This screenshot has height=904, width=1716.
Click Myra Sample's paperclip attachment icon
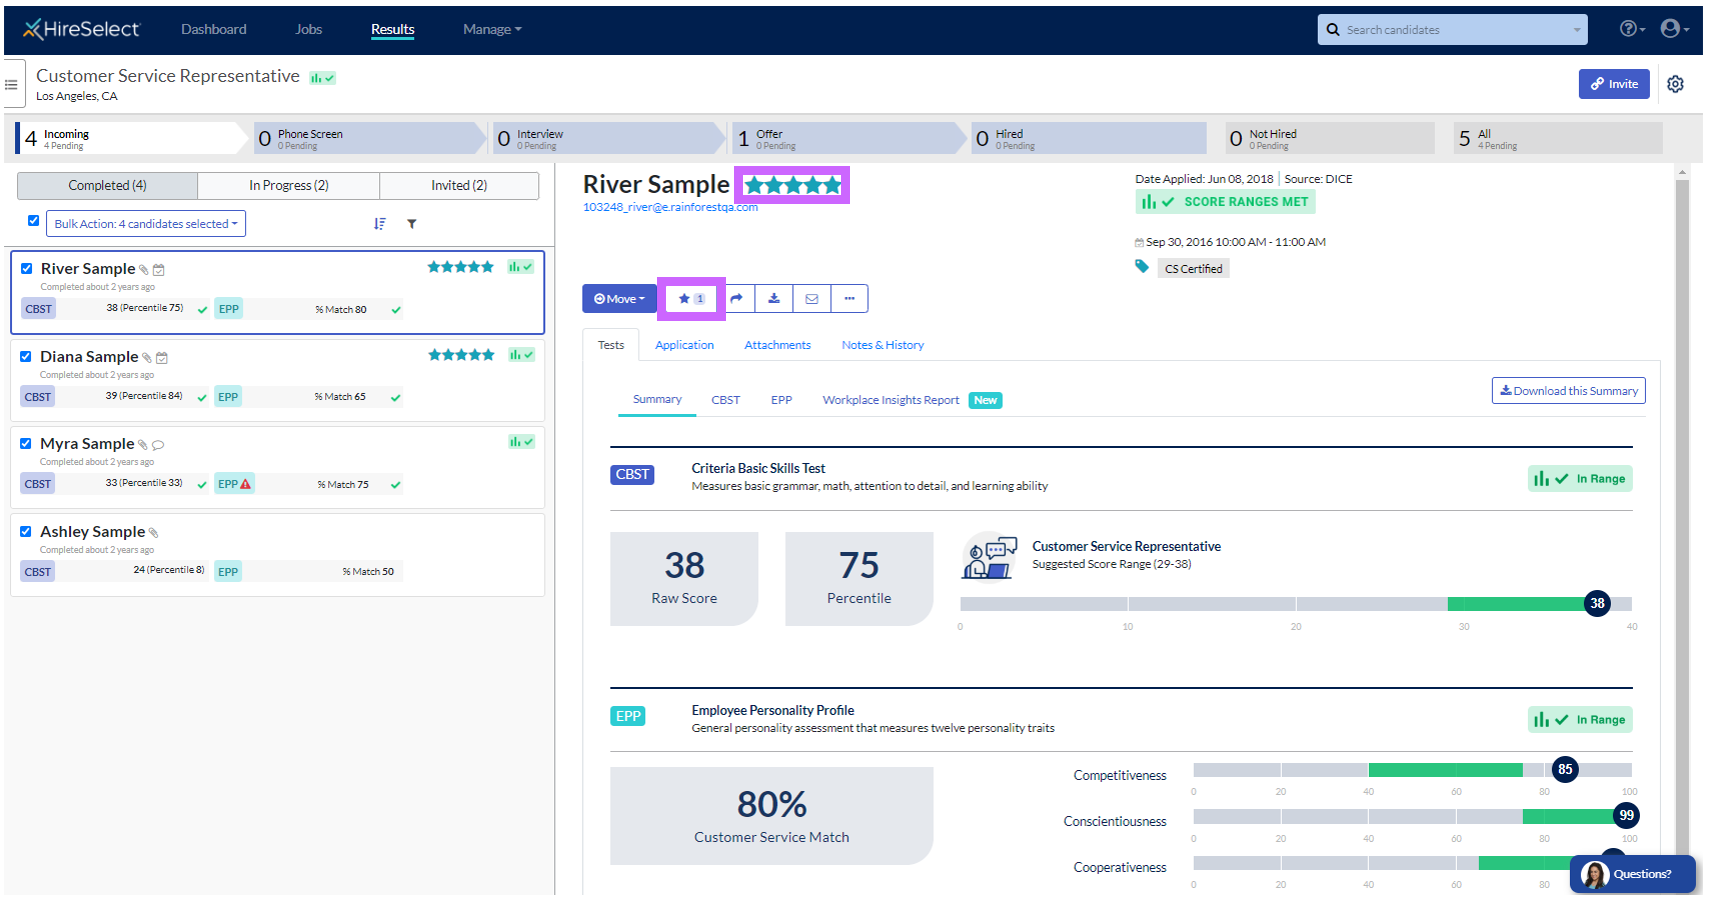(143, 445)
